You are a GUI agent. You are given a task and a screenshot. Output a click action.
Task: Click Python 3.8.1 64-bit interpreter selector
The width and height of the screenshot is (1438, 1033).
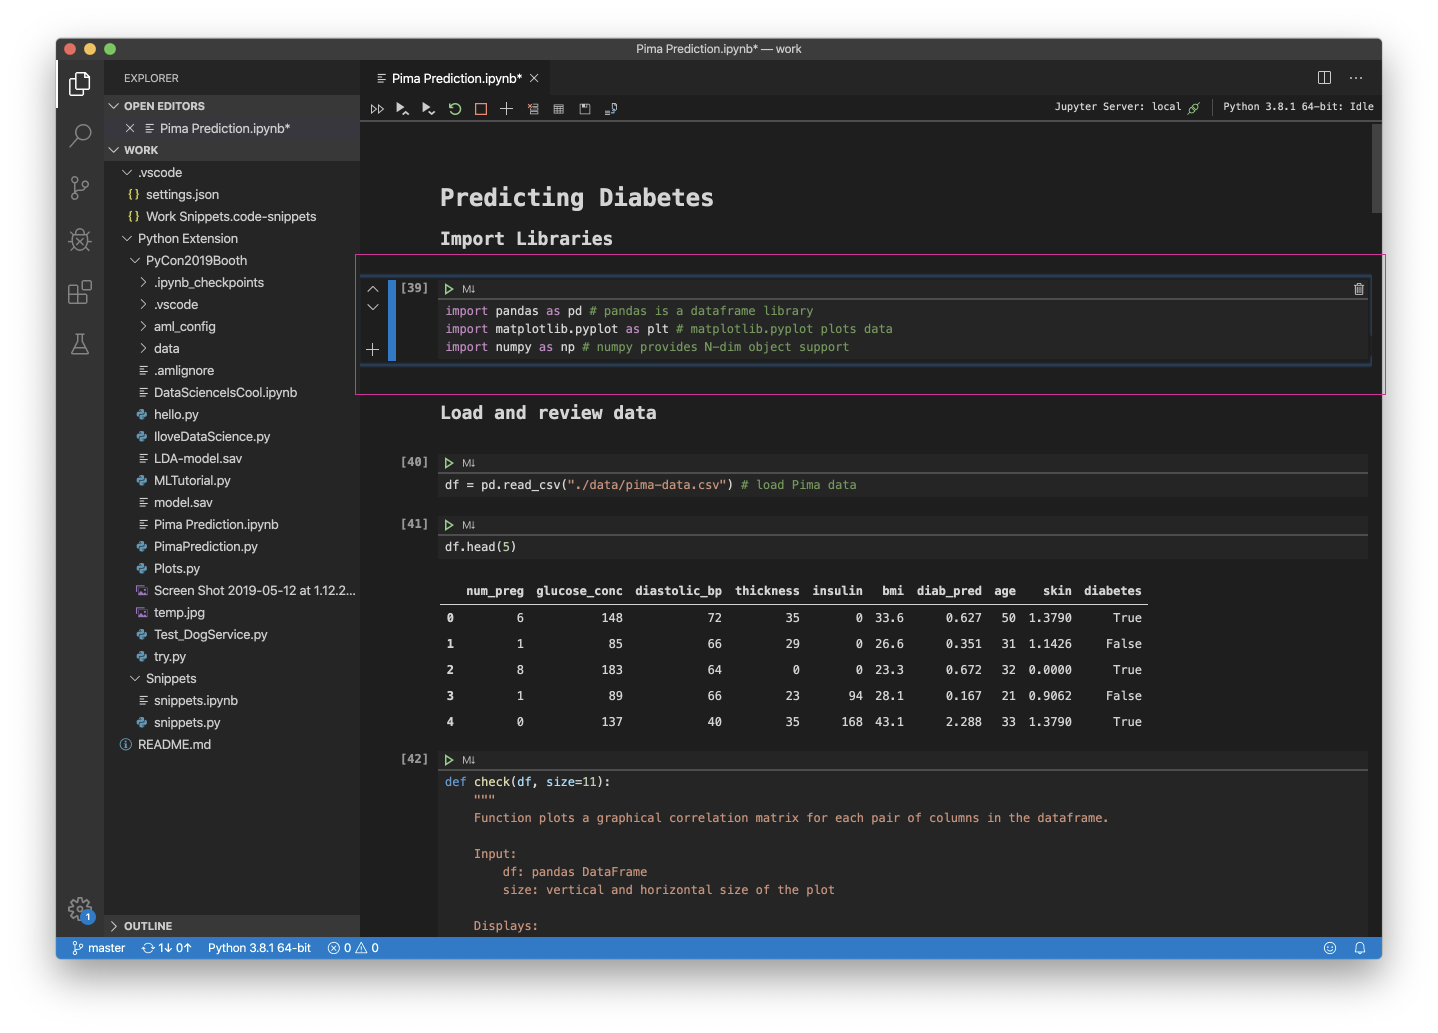coord(258,947)
